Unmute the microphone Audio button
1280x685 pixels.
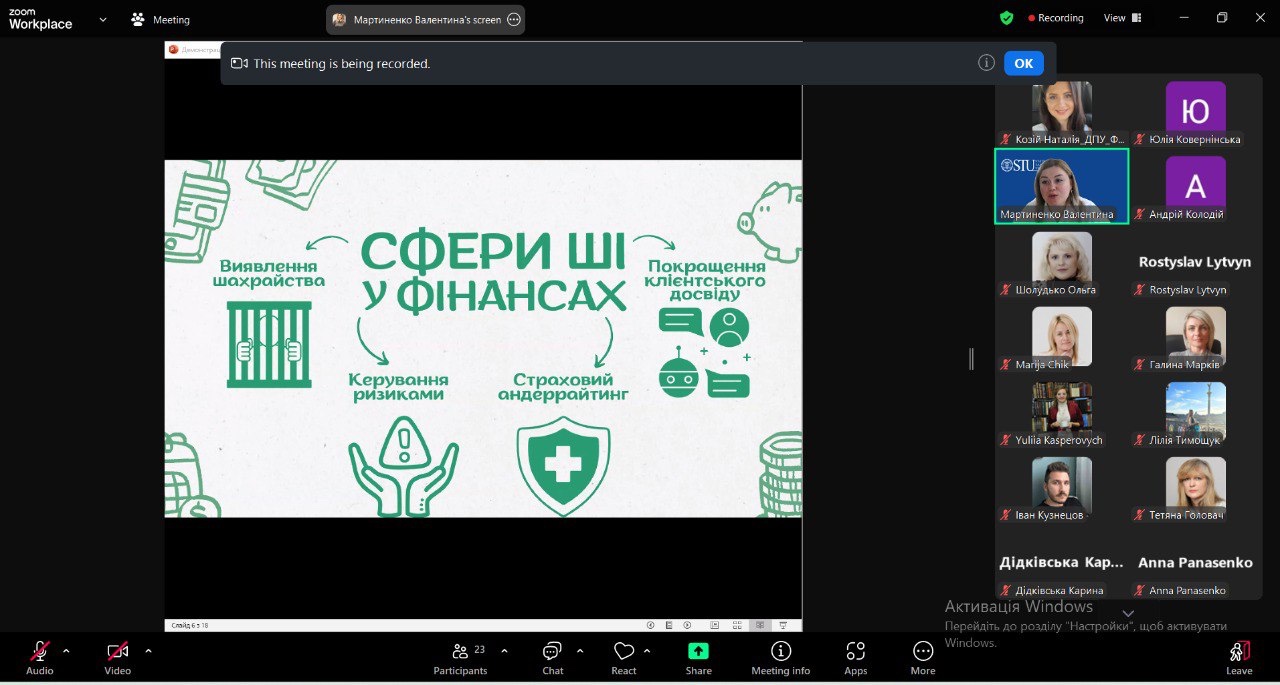click(40, 656)
